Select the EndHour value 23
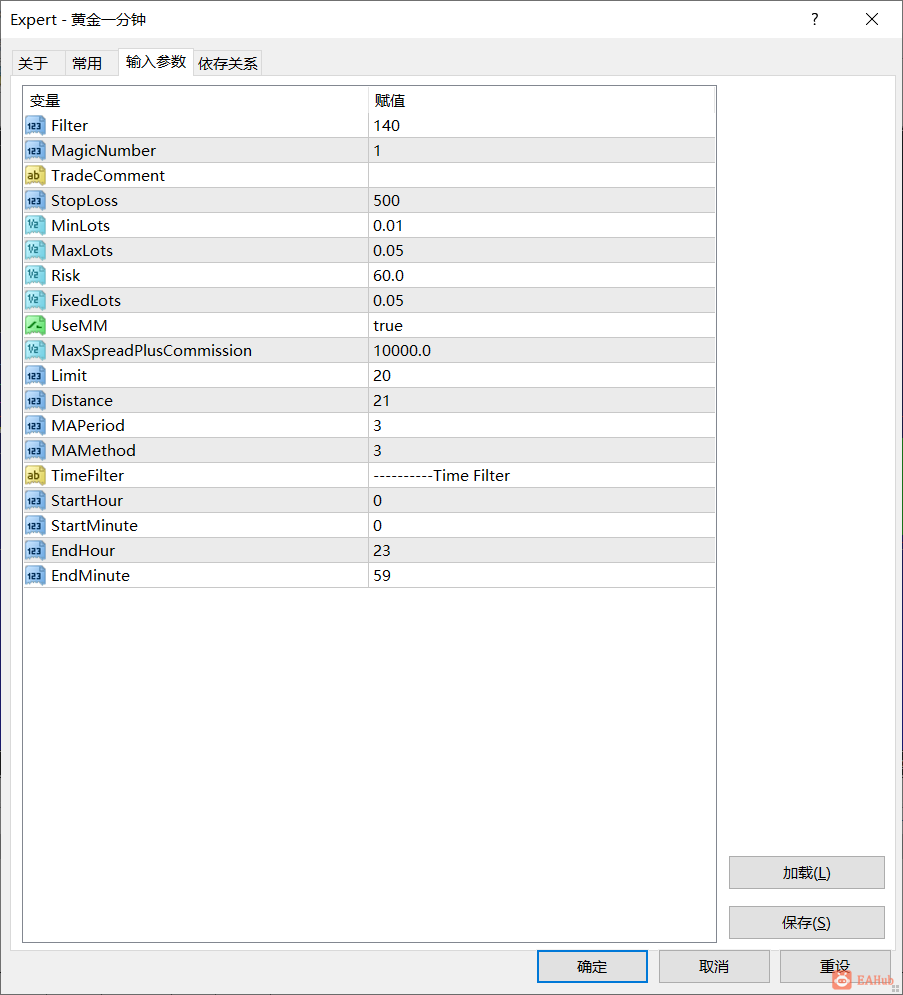This screenshot has height=995, width=903. (x=382, y=551)
